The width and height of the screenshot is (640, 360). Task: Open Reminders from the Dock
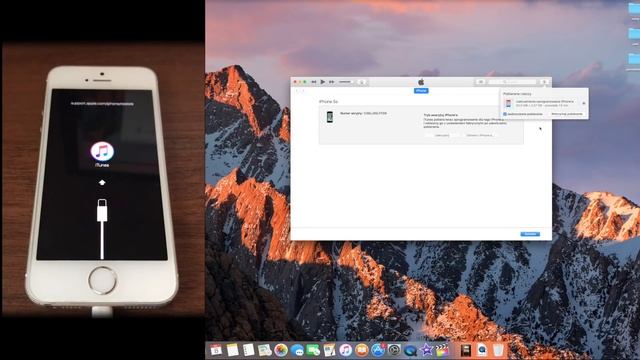pos(249,350)
